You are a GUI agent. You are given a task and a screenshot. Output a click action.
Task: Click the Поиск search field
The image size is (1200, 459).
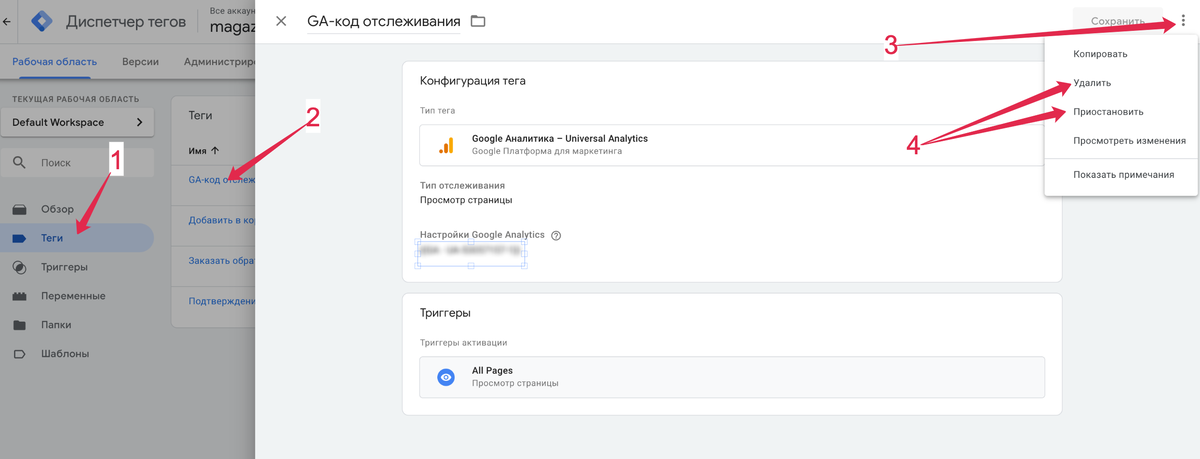(x=78, y=162)
